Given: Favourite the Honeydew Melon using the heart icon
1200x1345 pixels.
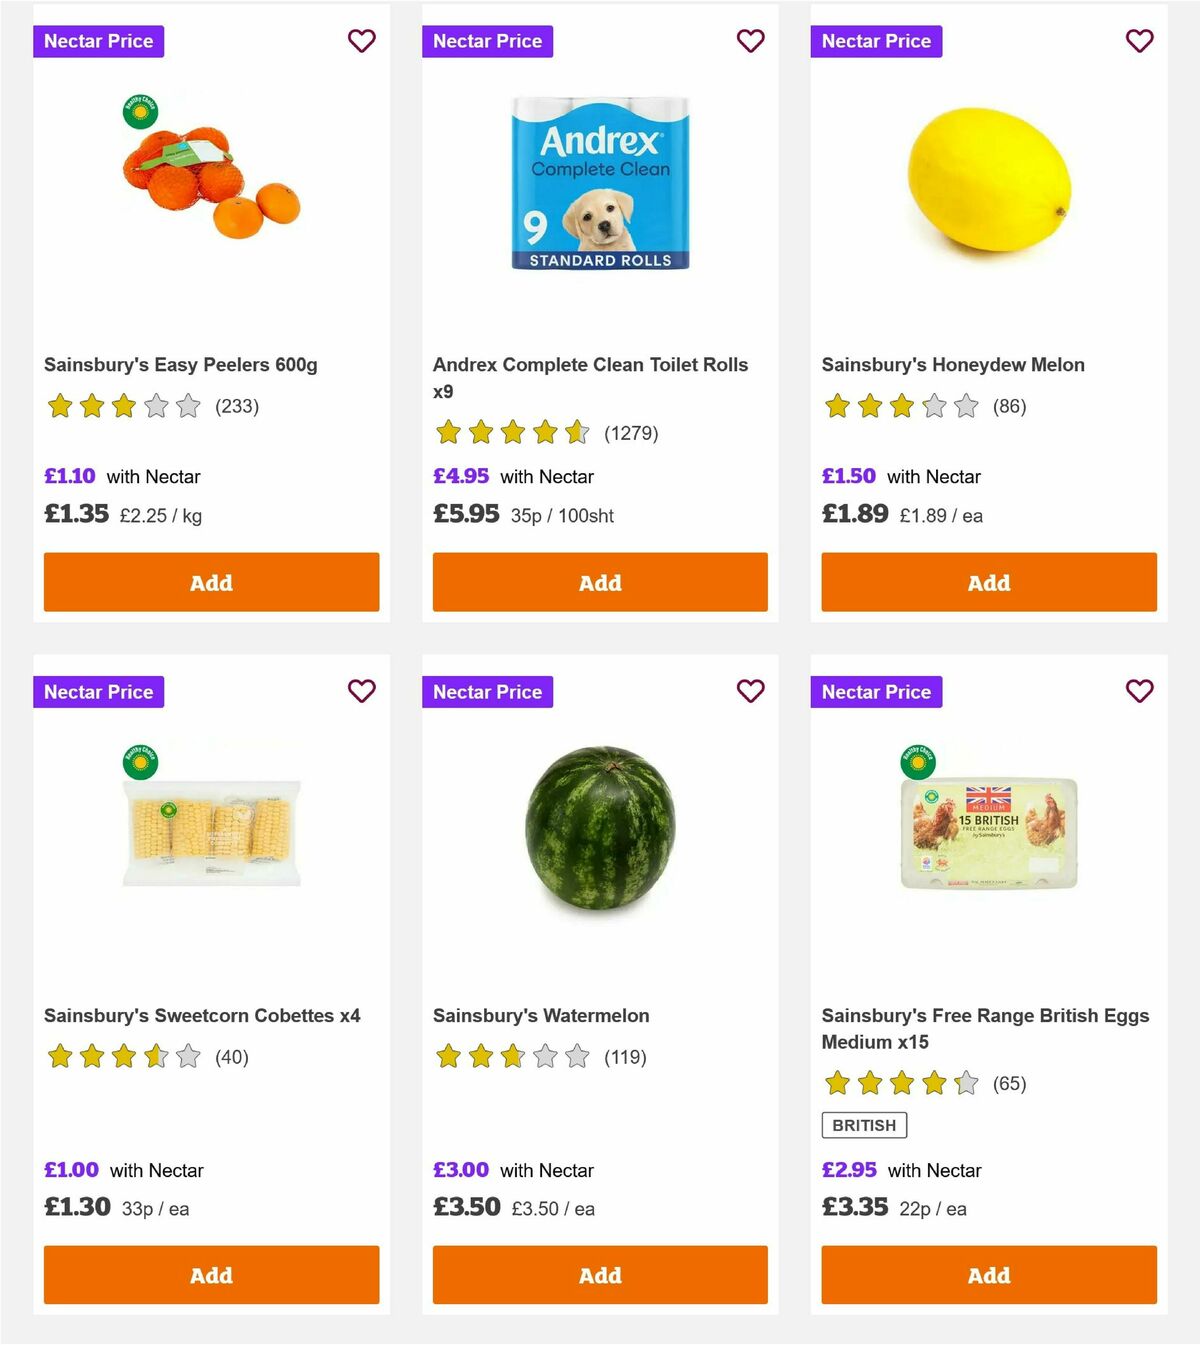Looking at the screenshot, I should click(x=1139, y=41).
